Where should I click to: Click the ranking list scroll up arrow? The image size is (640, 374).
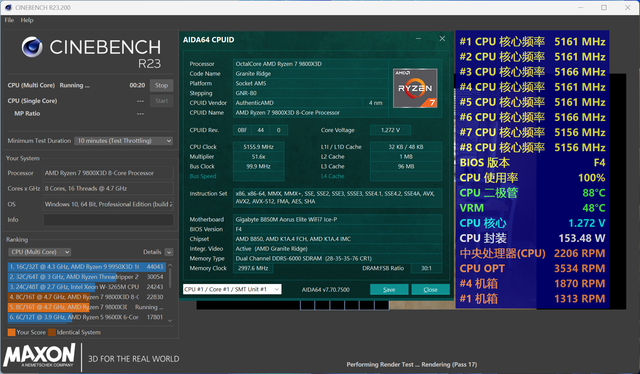(x=170, y=265)
